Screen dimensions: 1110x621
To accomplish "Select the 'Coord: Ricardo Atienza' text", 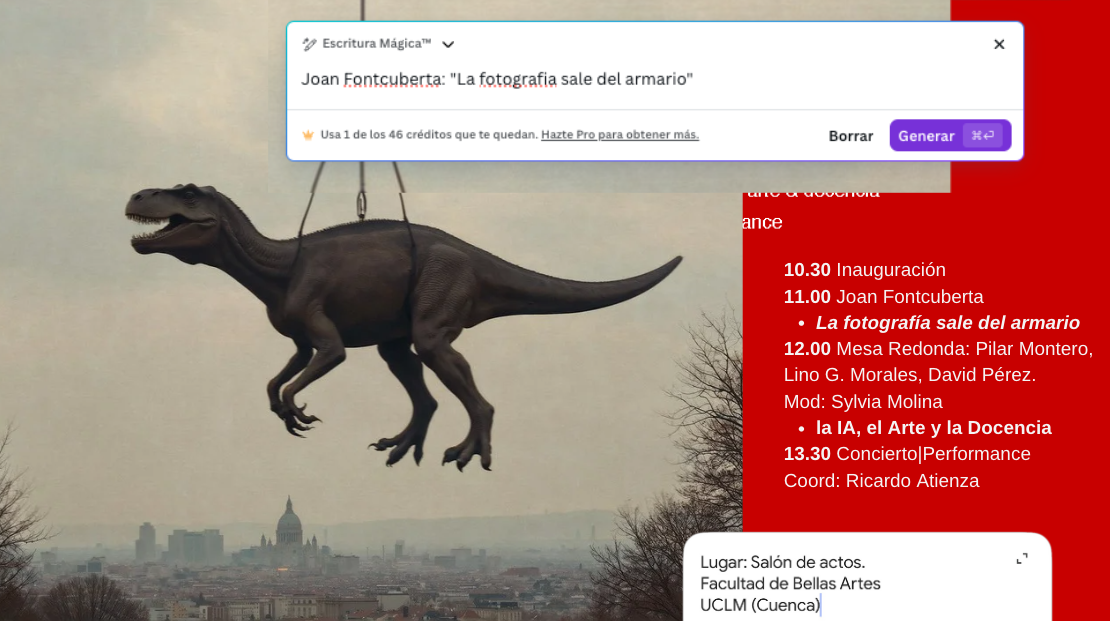I will coord(881,481).
